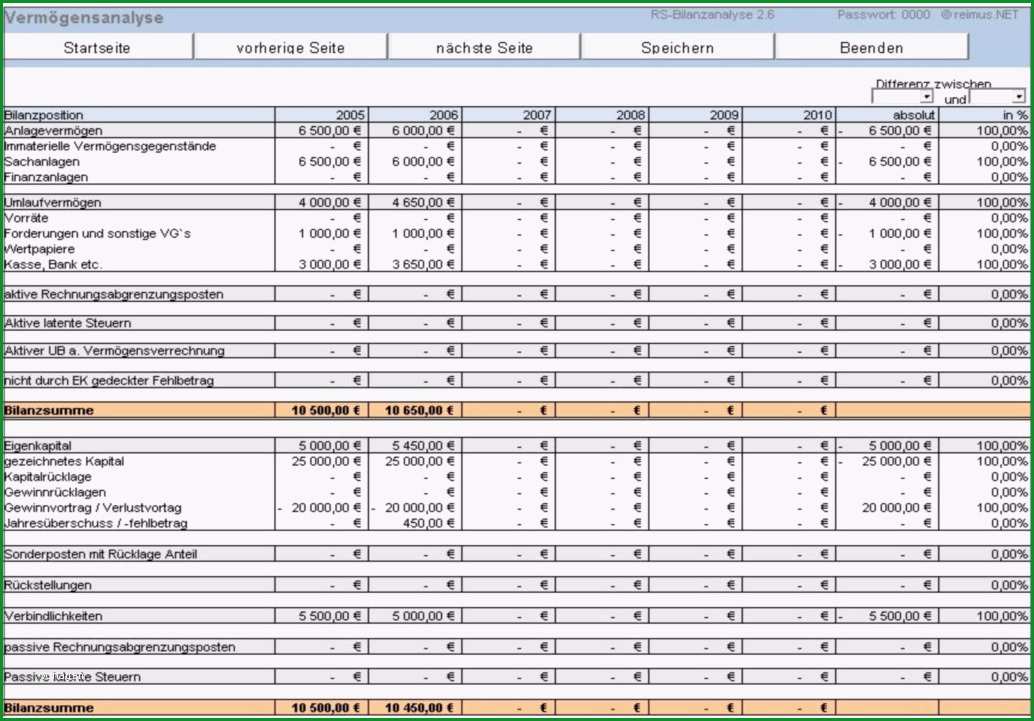Select aktive Rechnungsabgrenzungsposten row label

(113, 294)
